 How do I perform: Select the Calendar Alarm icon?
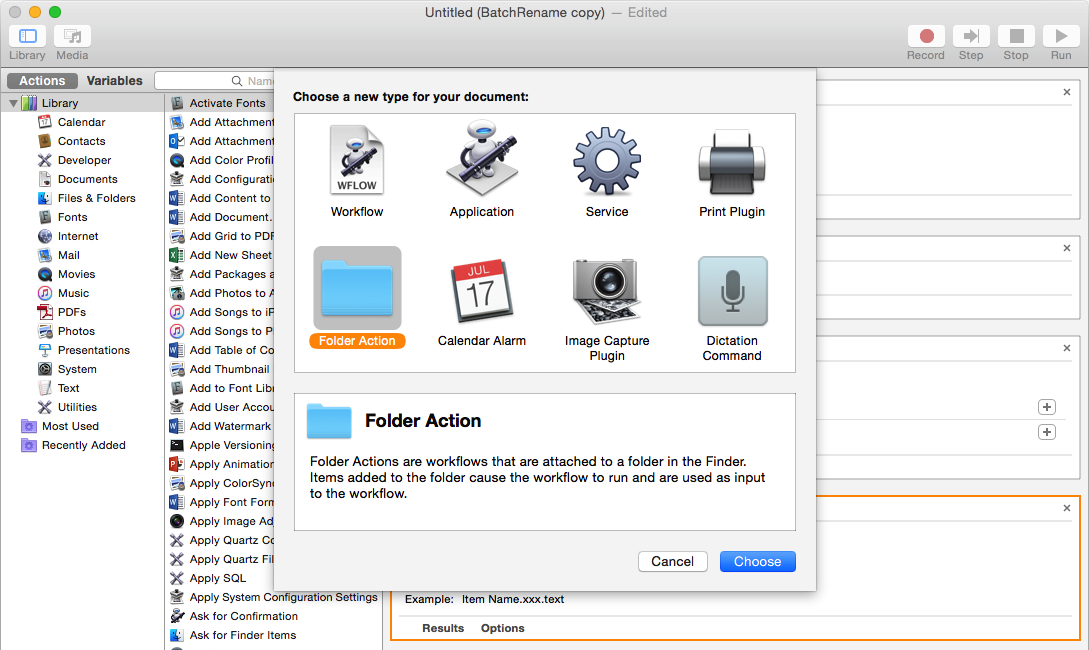click(x=481, y=292)
